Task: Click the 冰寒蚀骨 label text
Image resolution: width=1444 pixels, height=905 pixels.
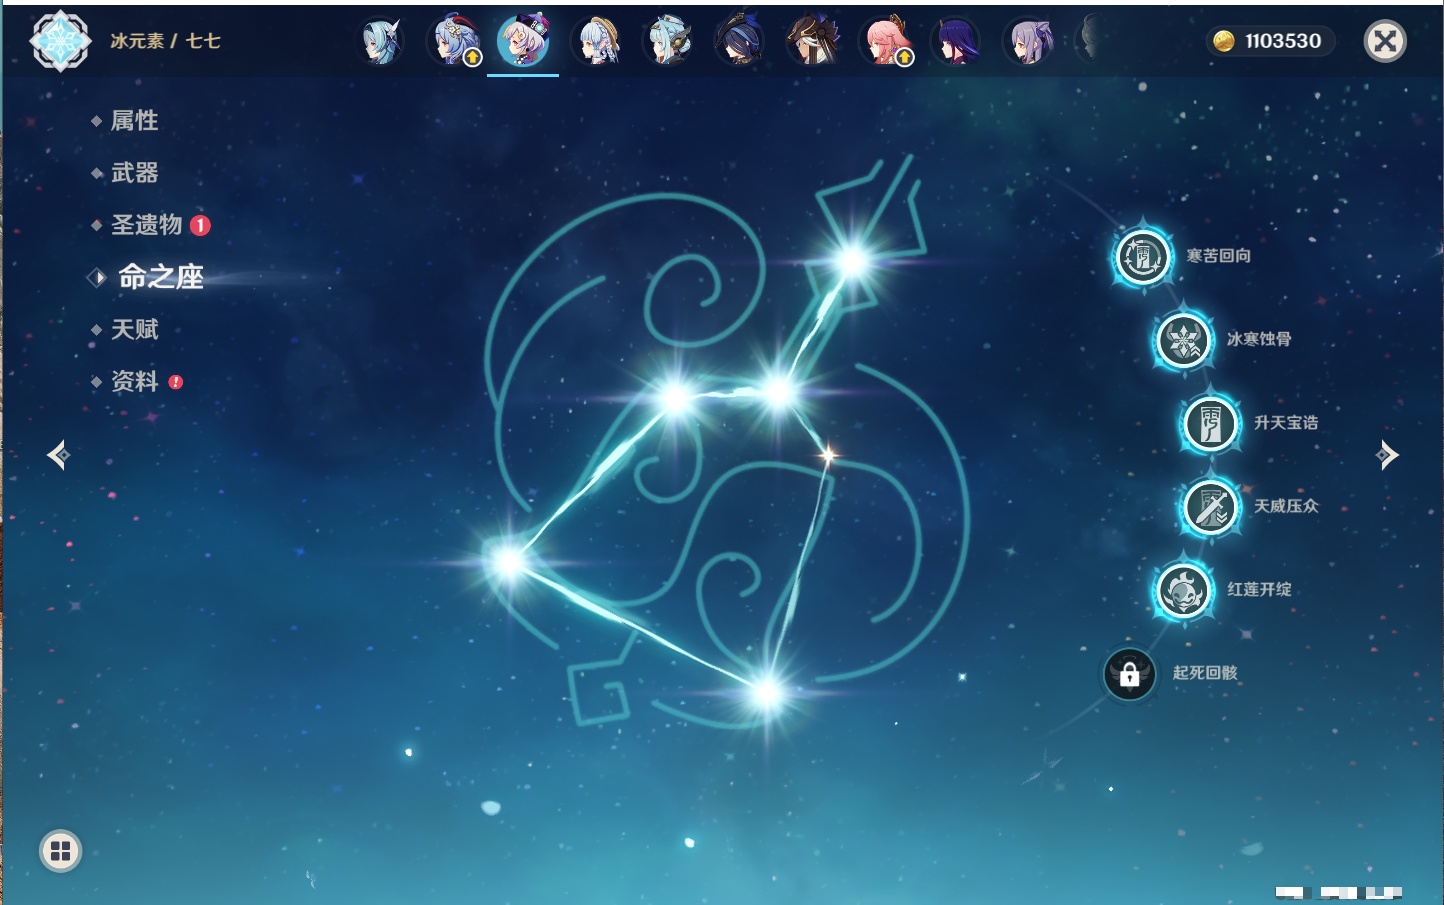Action: coord(1259,339)
